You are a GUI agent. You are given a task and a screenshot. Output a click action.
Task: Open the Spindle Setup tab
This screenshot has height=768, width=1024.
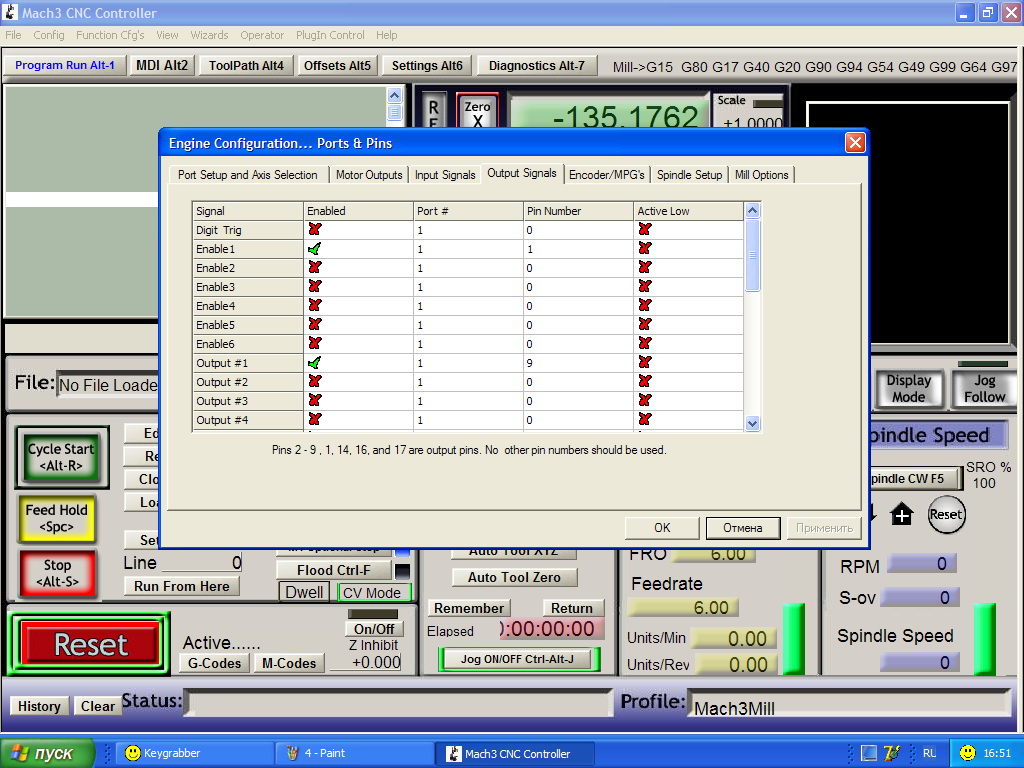click(x=689, y=175)
